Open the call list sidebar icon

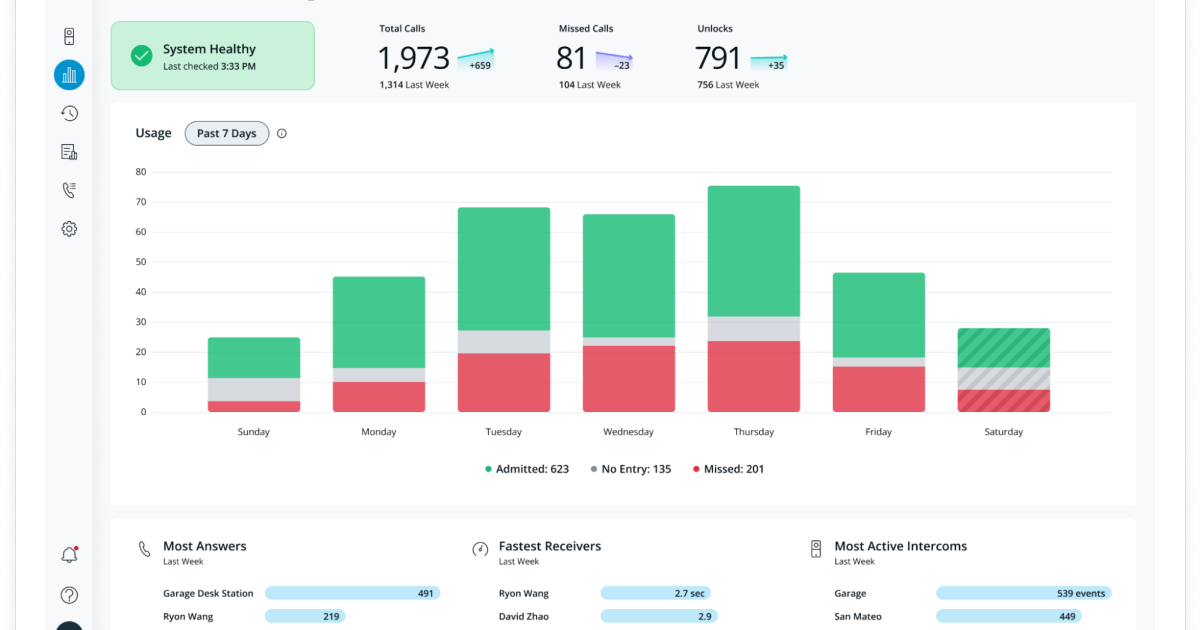69,190
